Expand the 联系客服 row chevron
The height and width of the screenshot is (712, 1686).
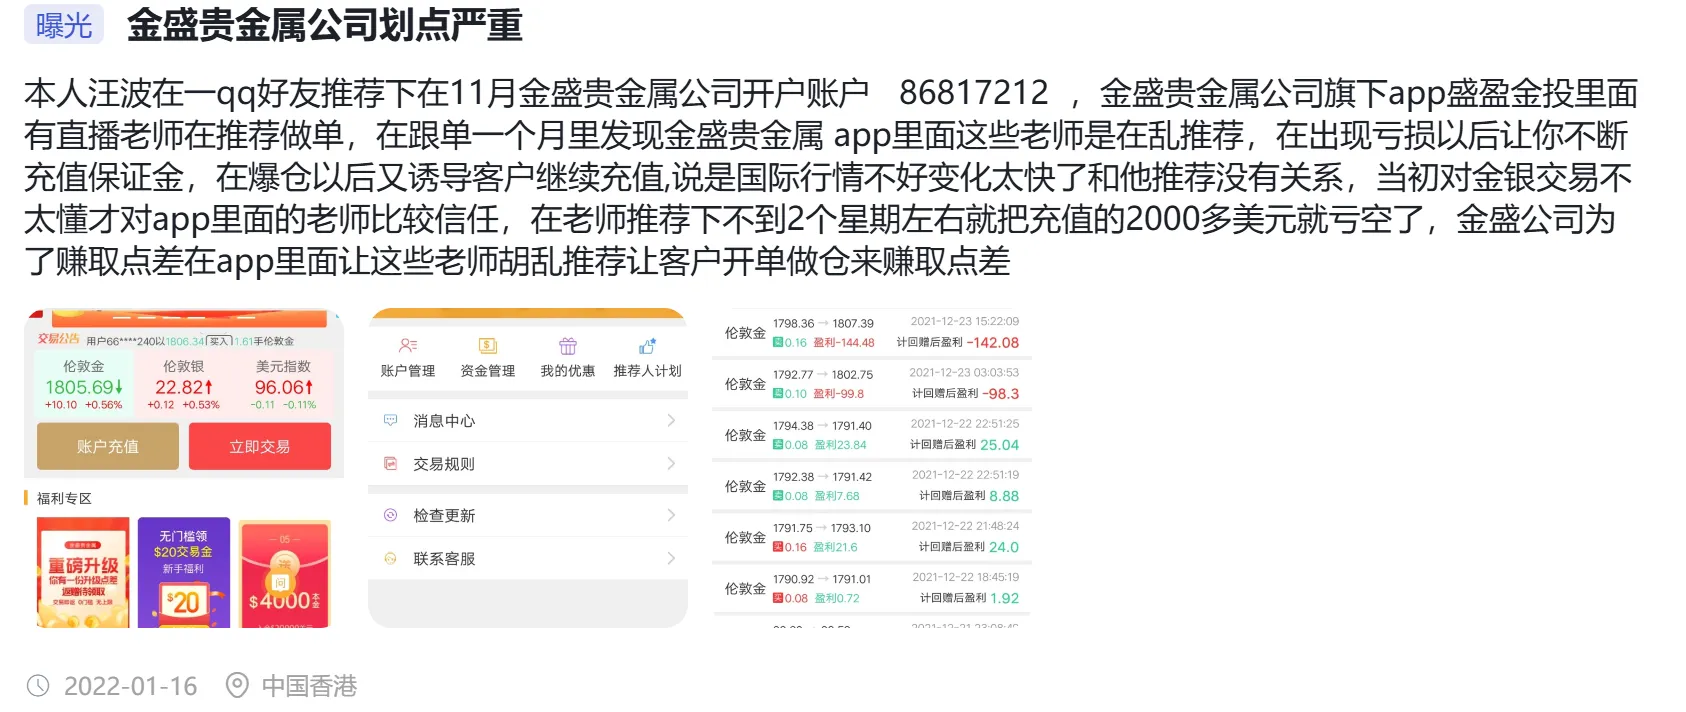(671, 558)
